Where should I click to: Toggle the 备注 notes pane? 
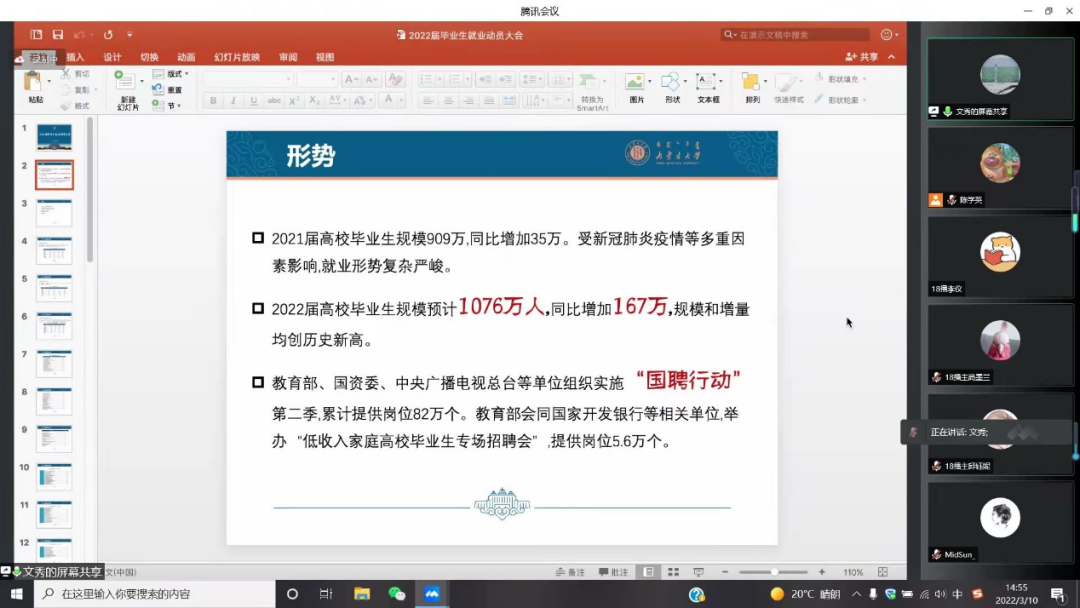click(x=571, y=572)
